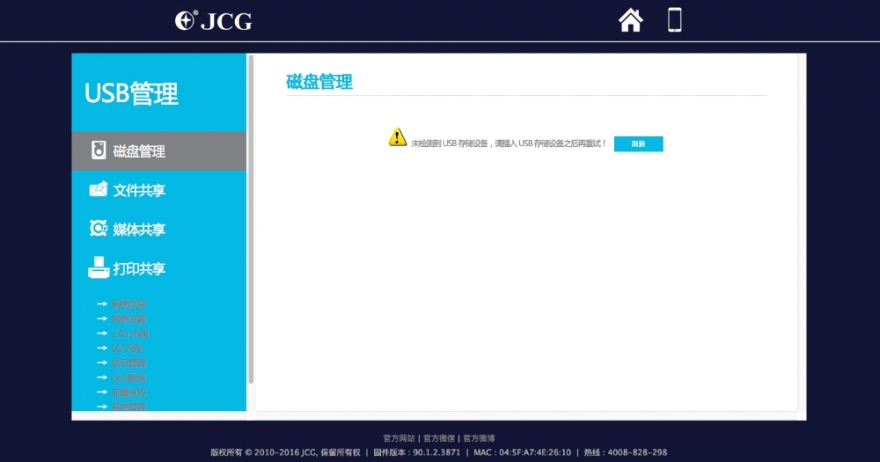880x462 pixels.
Task: Select 磁盘管理 in the sidebar
Action: tap(139, 152)
